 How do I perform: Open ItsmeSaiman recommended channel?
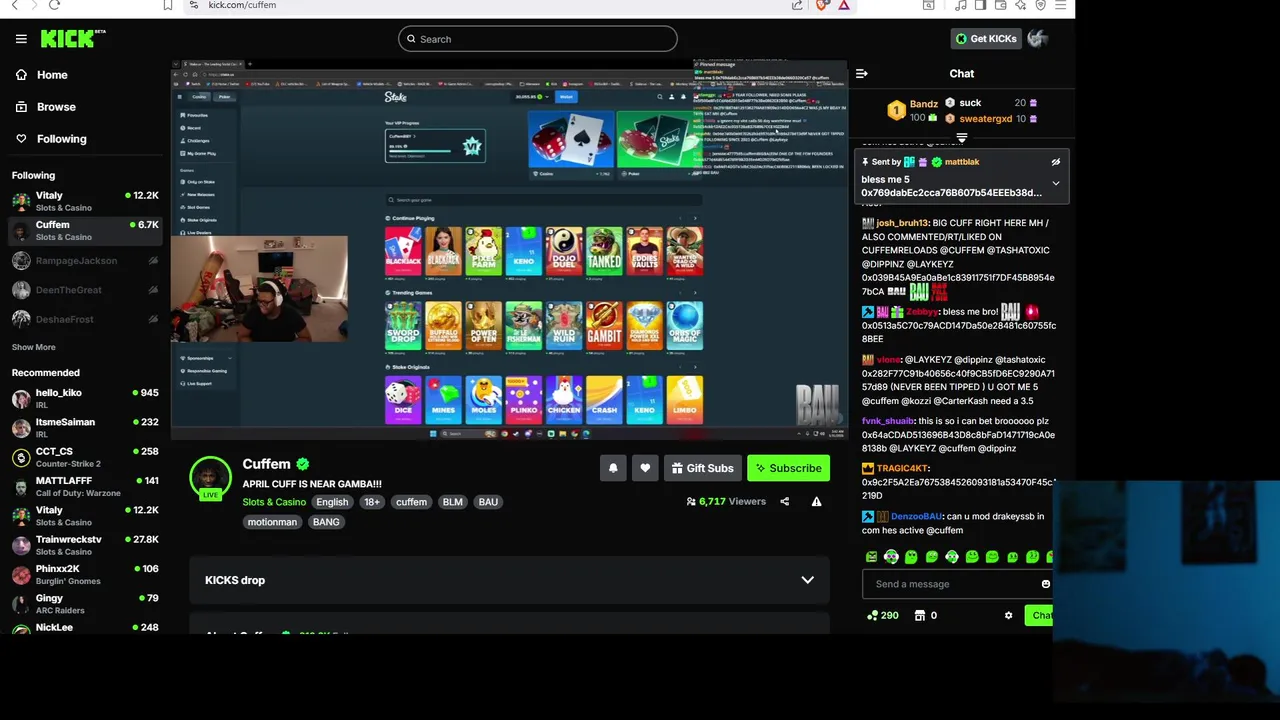coord(85,427)
